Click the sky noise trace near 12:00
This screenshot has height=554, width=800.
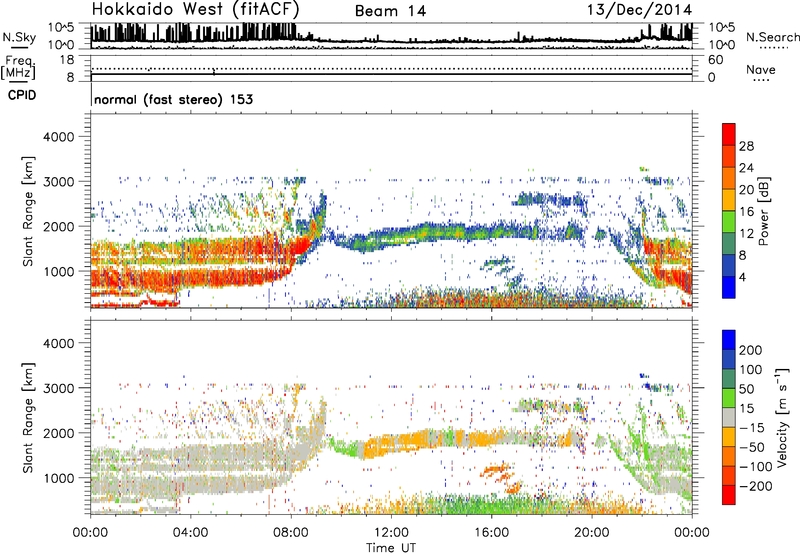[391, 41]
